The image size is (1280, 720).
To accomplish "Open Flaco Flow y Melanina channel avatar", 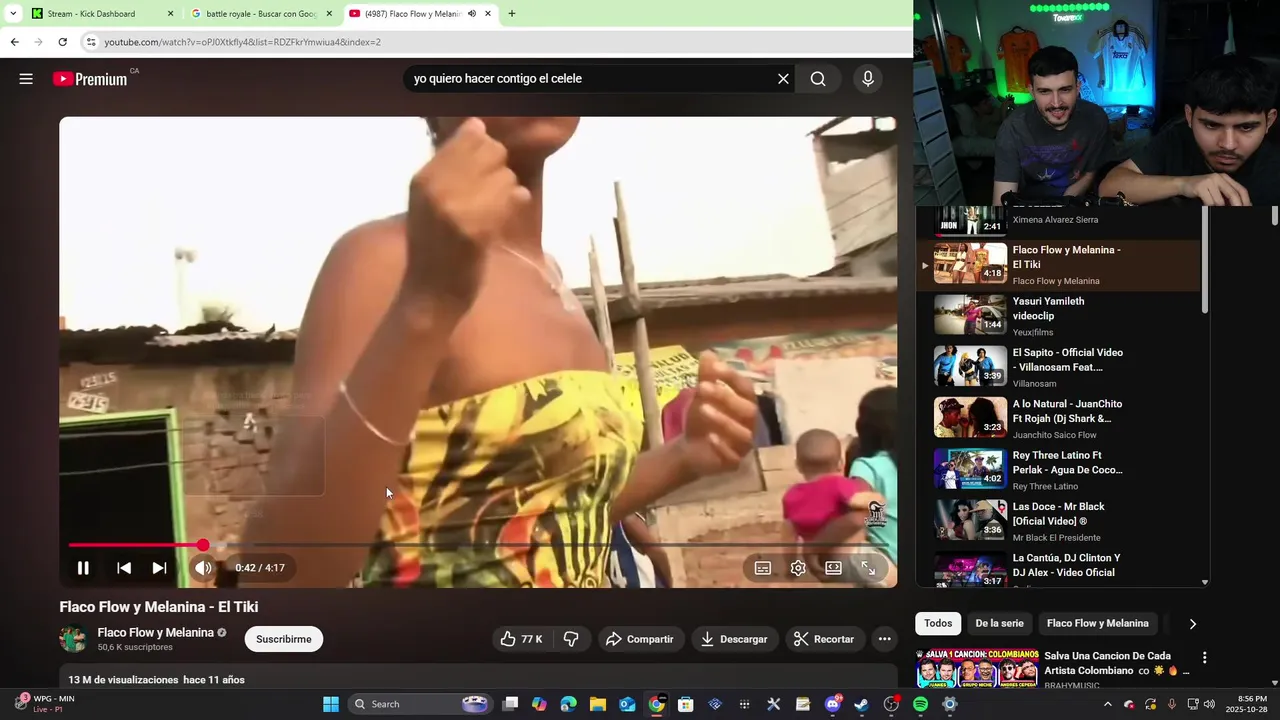I will coord(73,639).
